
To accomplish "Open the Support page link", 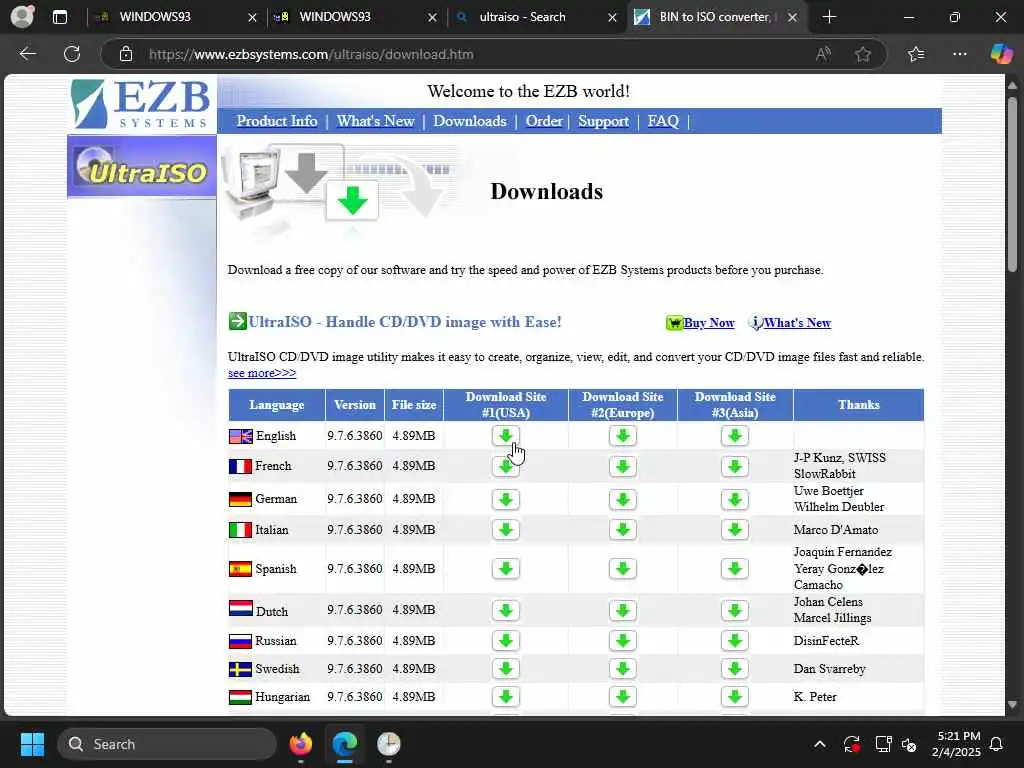I will (x=603, y=121).
